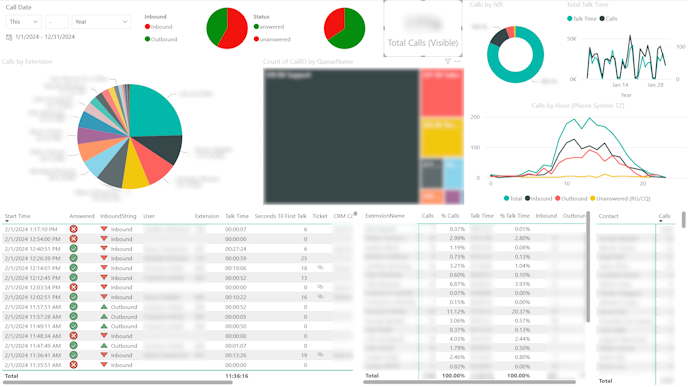
Task: Select 'answered' in the Status legend
Action: 269,27
